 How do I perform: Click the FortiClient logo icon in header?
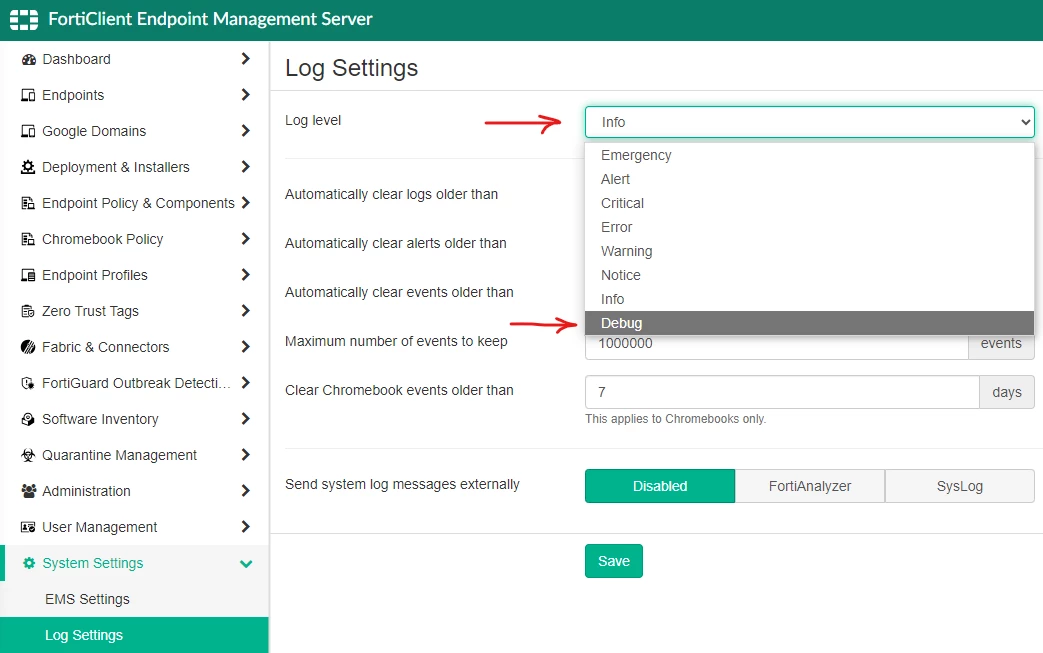point(24,20)
